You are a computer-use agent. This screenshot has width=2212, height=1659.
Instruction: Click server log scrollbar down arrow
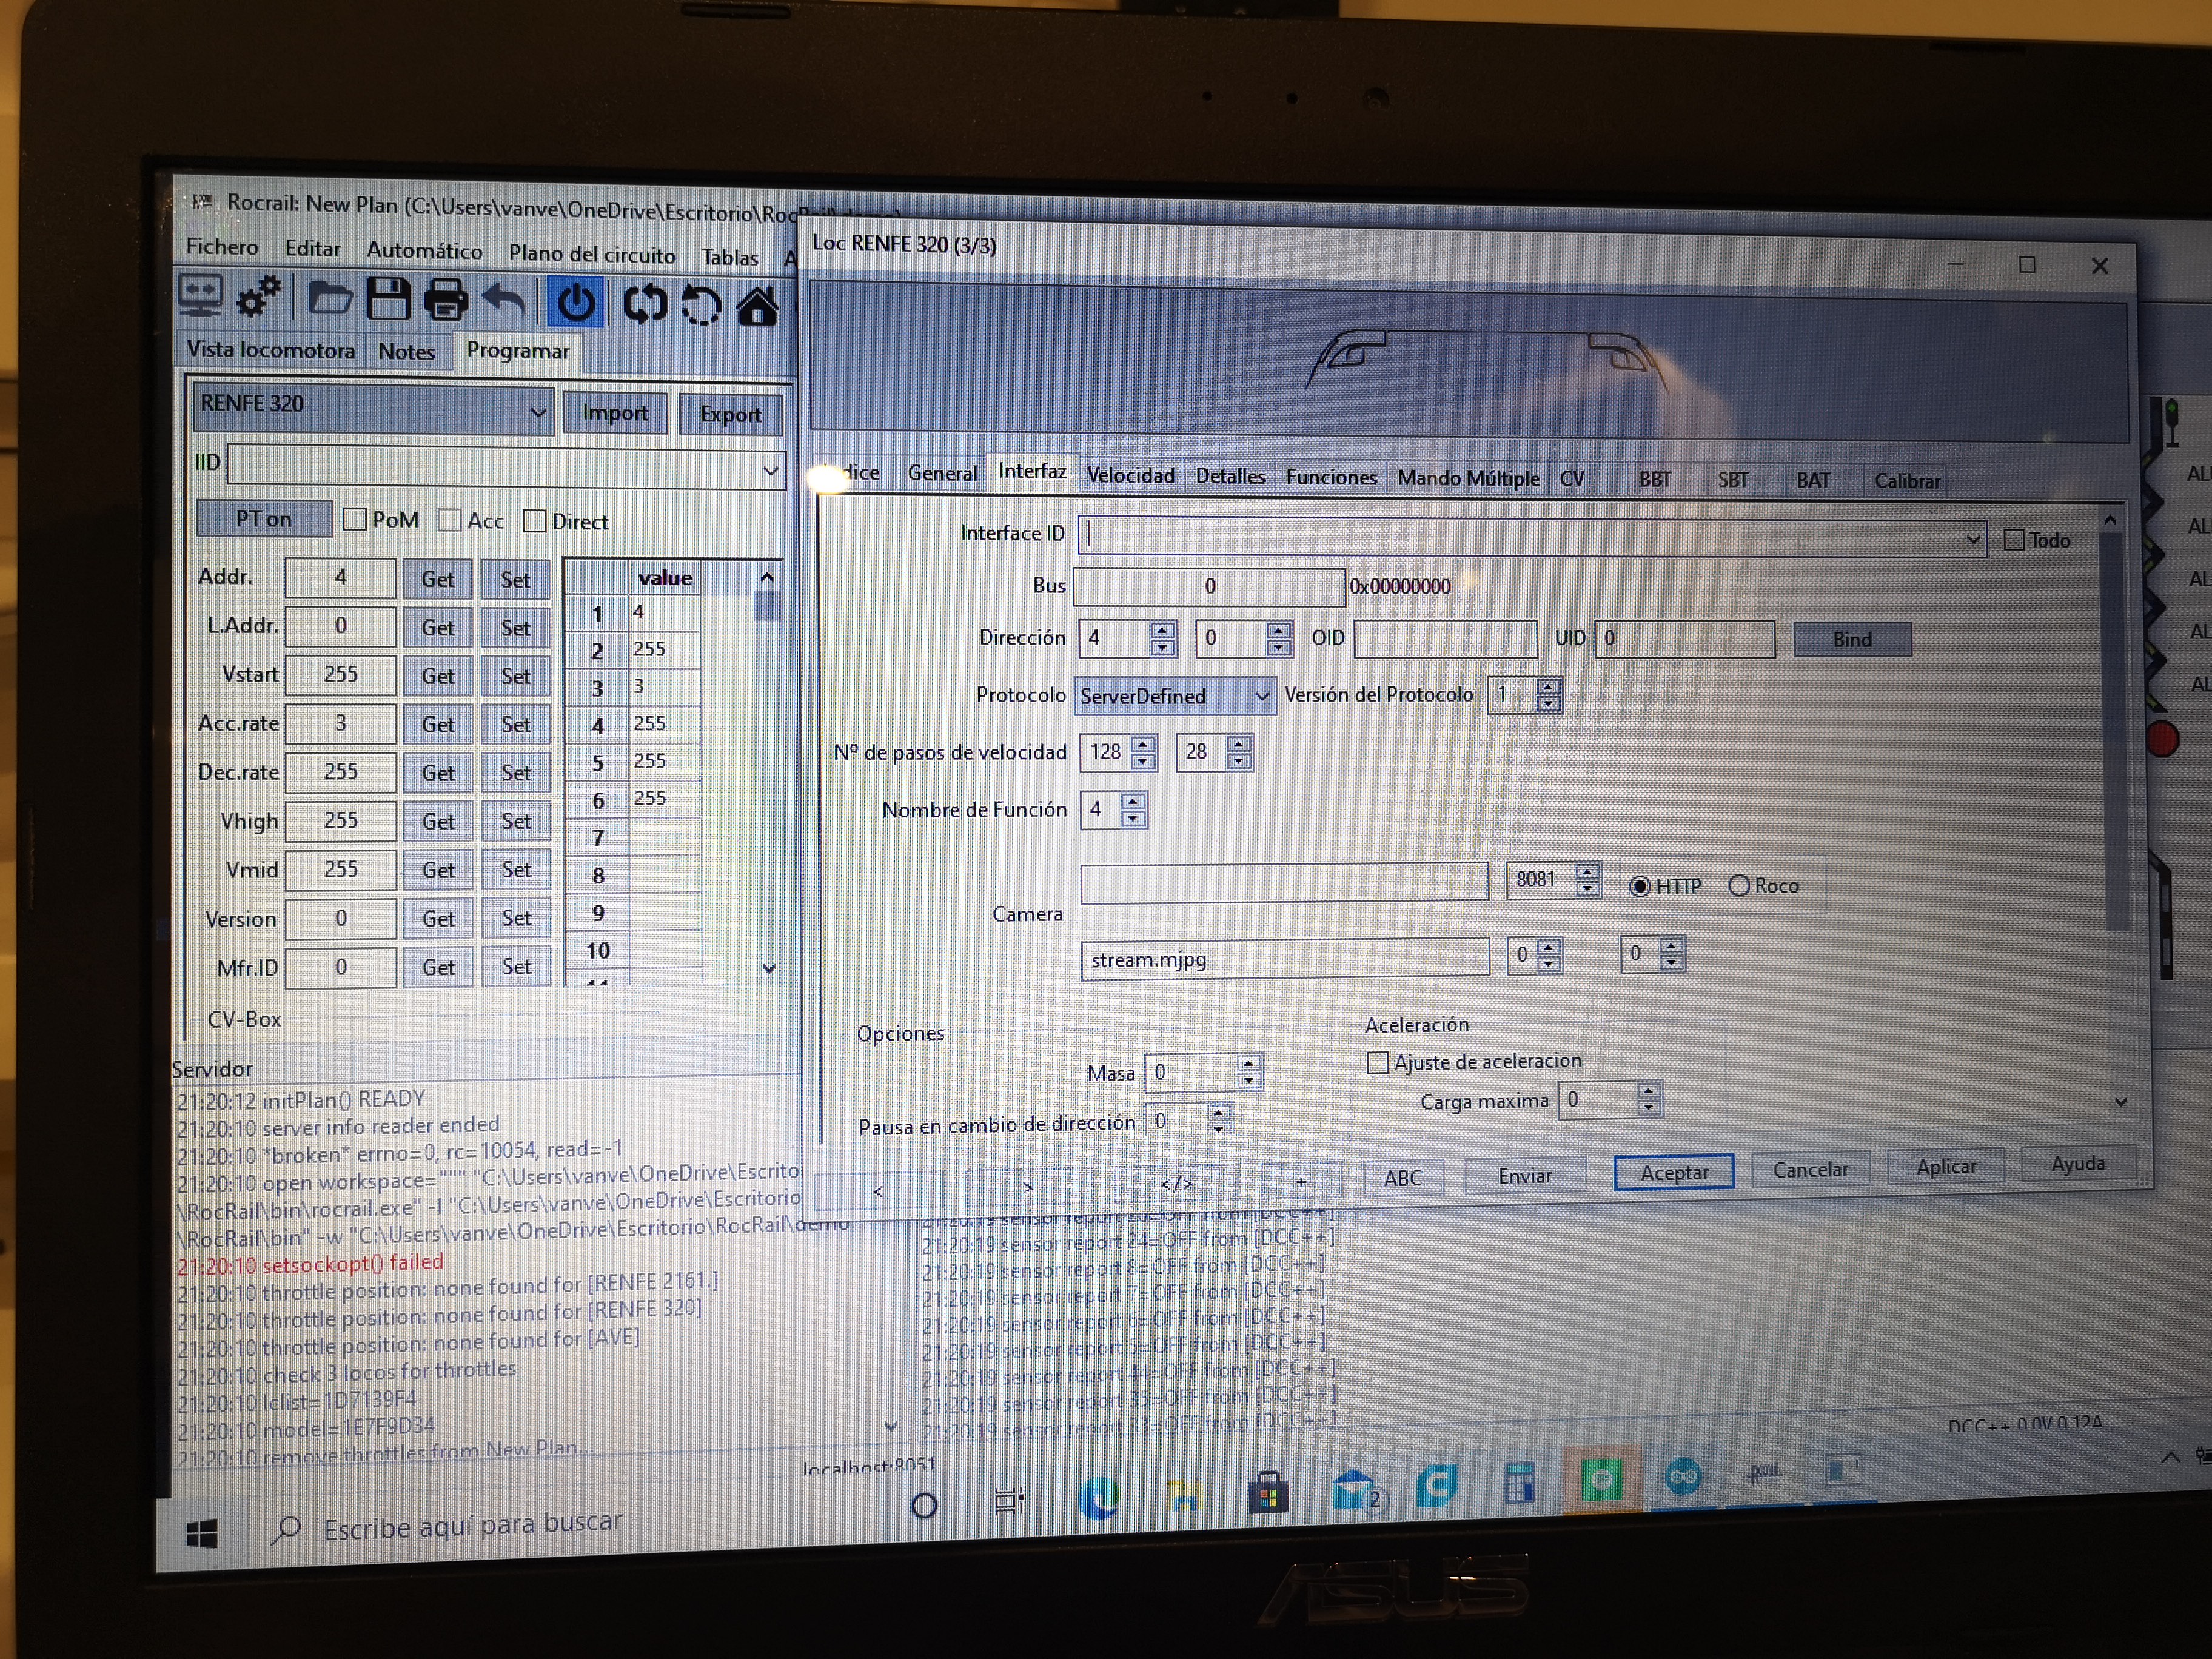(890, 1427)
